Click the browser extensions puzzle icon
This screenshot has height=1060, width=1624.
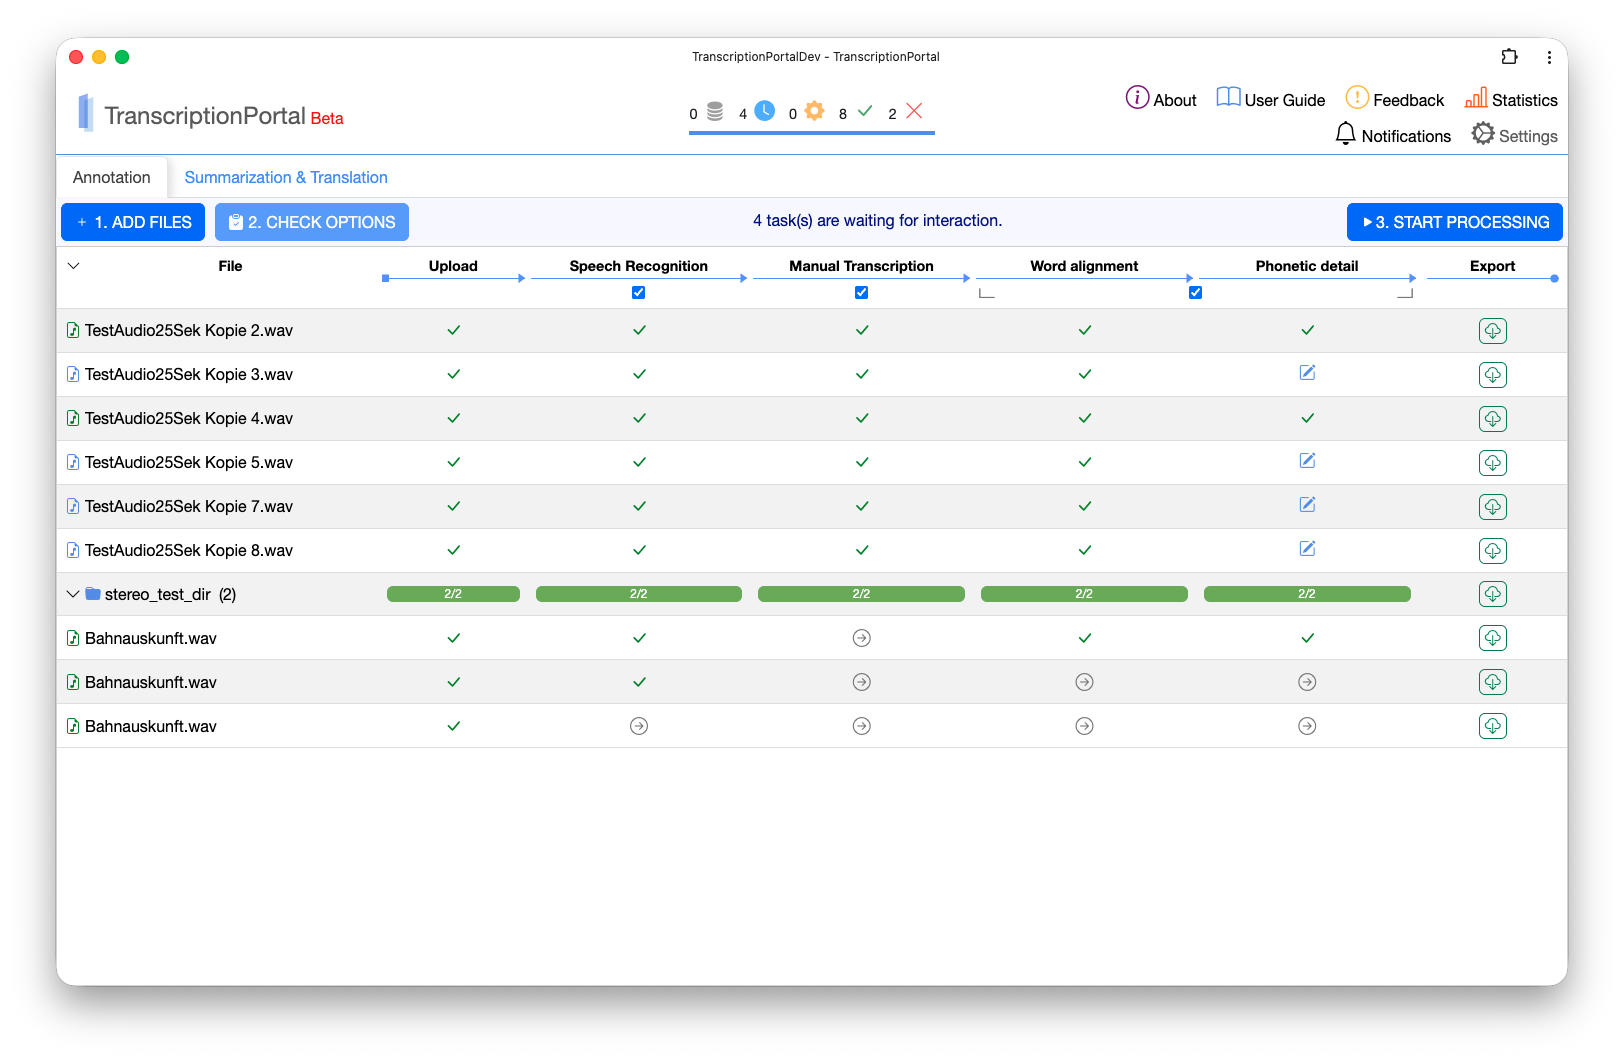point(1510,57)
